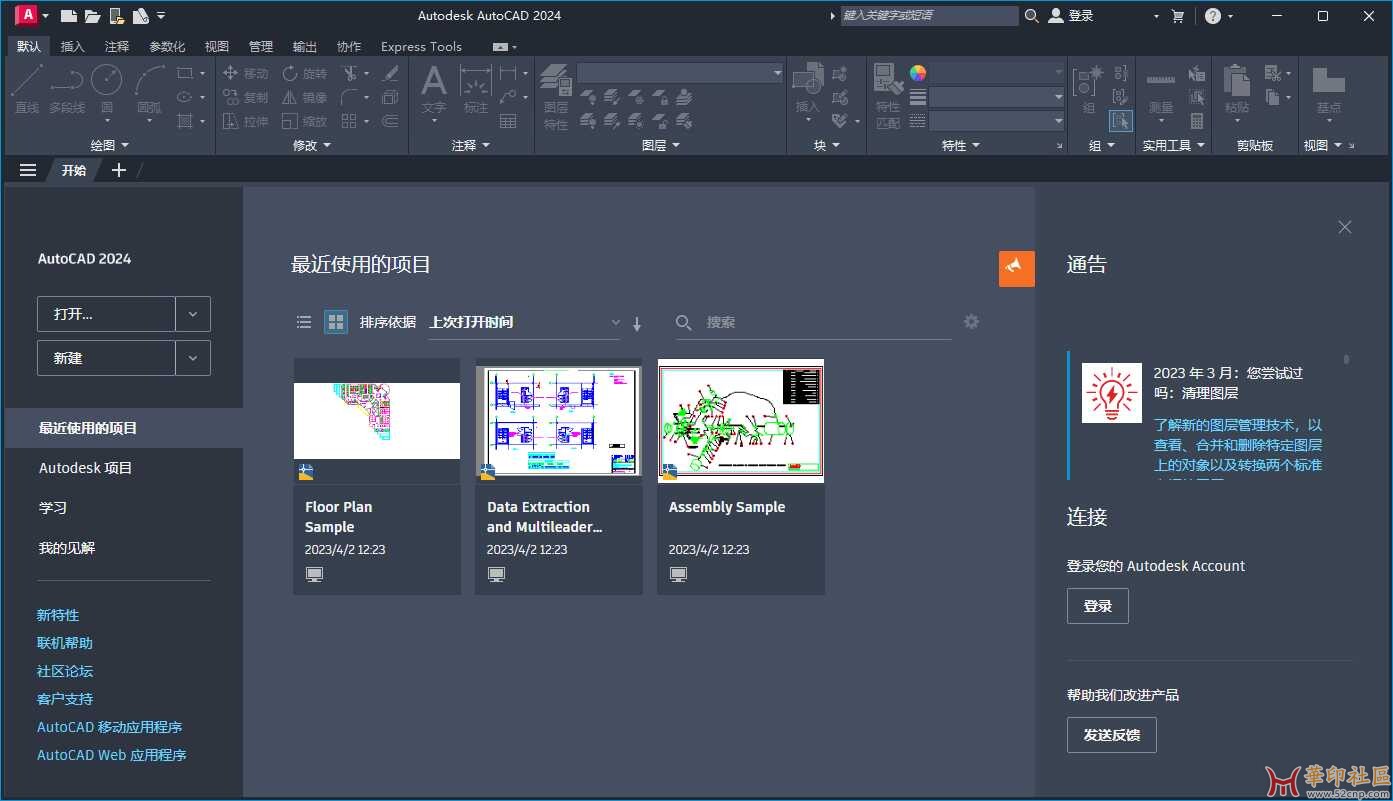Click the Match Properties icon
Image resolution: width=1393 pixels, height=801 pixels.
point(887,90)
